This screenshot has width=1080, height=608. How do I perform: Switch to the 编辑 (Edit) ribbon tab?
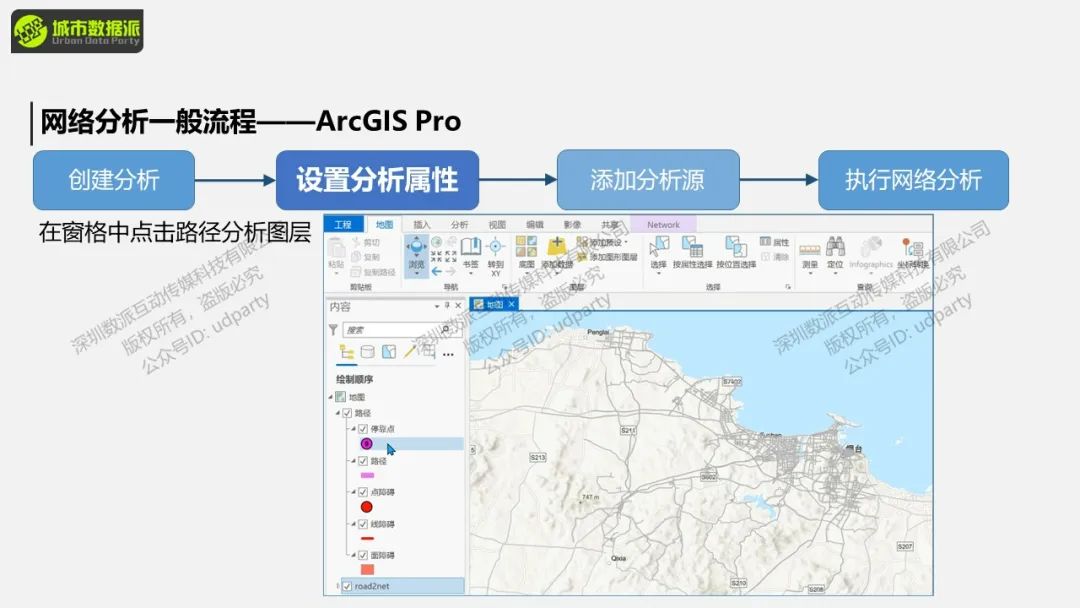click(x=534, y=224)
